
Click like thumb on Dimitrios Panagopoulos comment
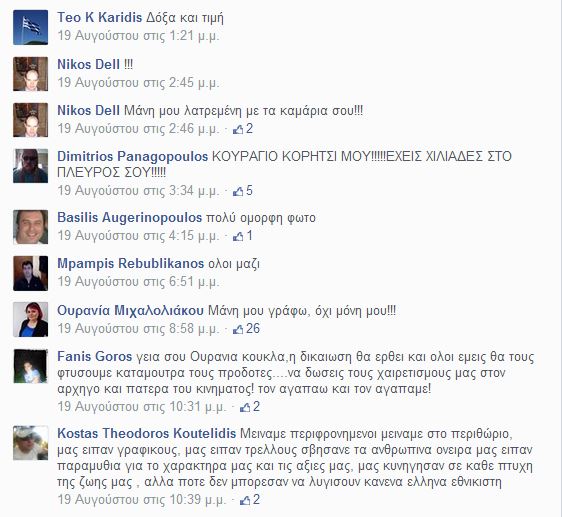click(x=238, y=191)
